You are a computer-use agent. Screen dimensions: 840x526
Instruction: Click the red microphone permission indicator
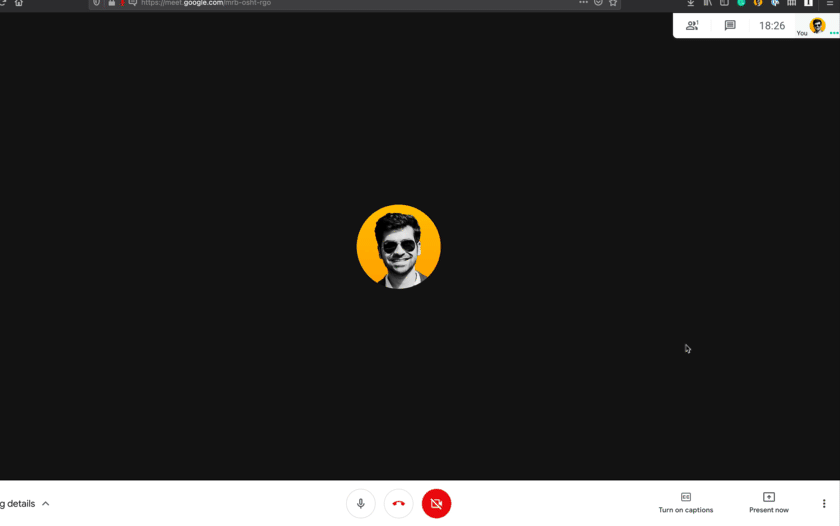pos(122,3)
